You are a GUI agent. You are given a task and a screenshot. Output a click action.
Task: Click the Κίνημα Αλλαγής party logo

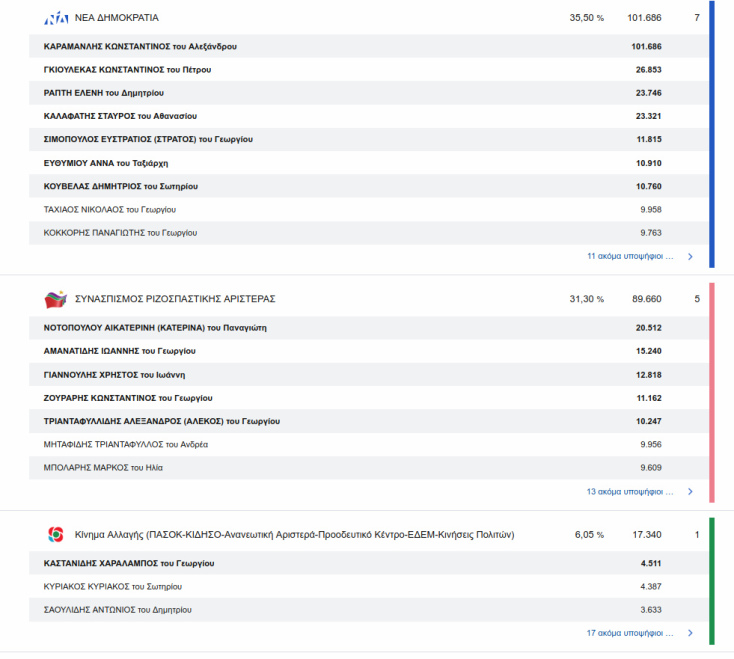click(56, 535)
